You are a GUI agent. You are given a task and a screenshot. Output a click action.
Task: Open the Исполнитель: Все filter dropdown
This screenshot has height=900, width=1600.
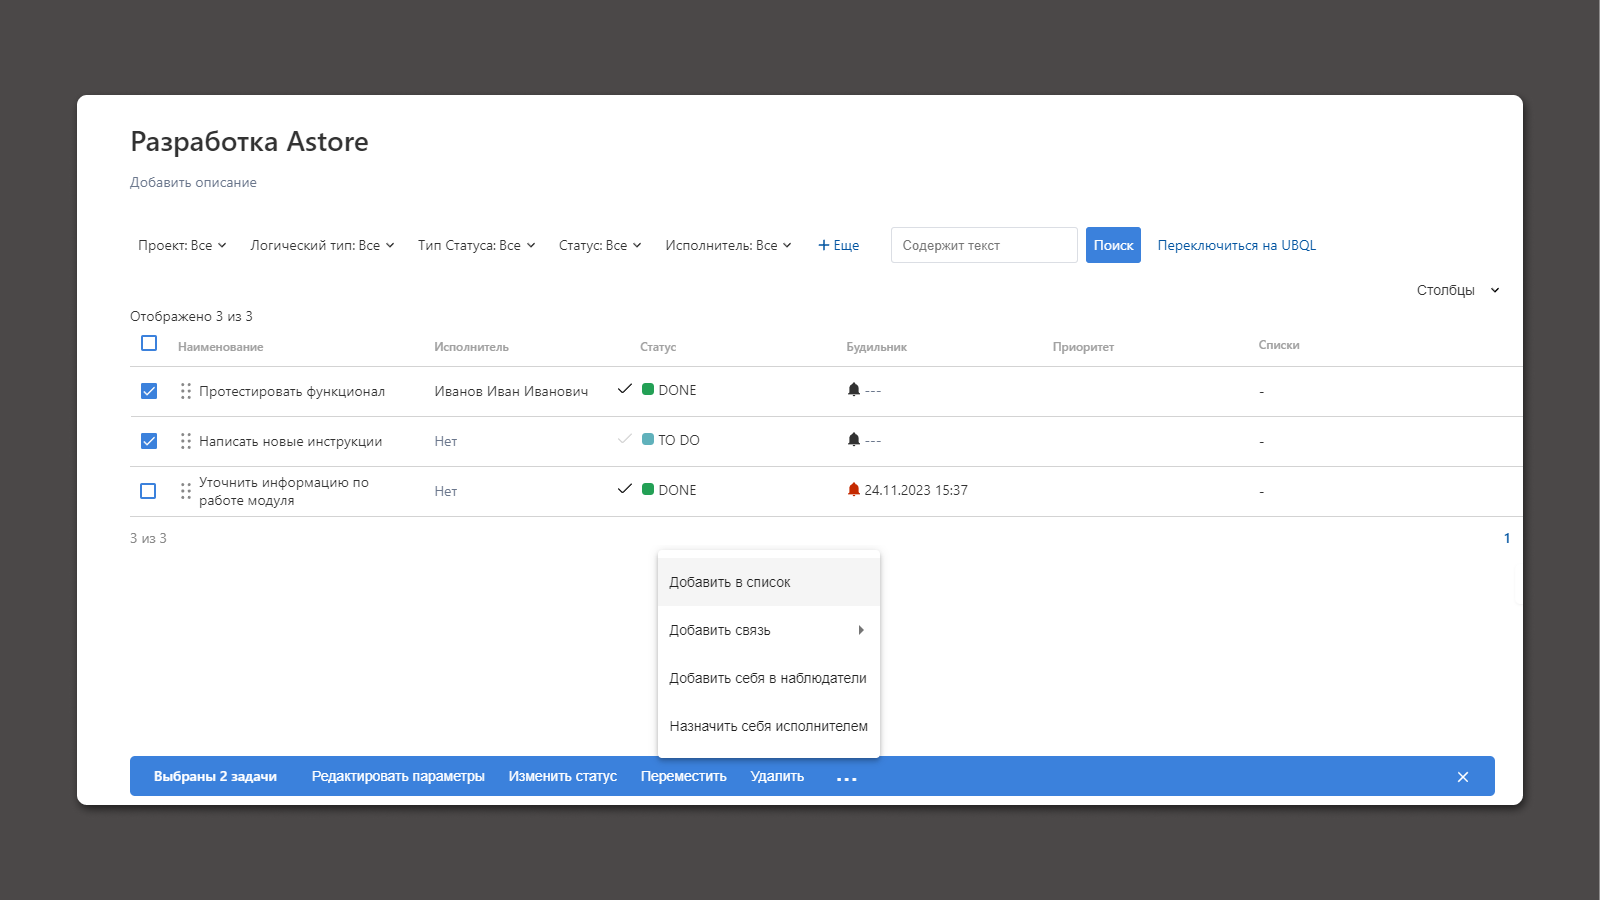(x=729, y=245)
